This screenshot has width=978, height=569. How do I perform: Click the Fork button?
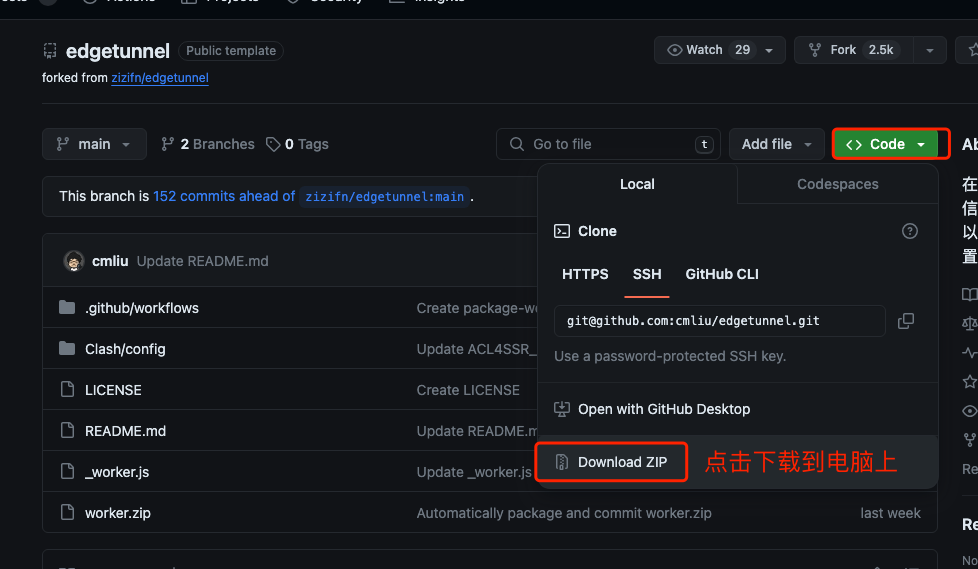click(853, 50)
